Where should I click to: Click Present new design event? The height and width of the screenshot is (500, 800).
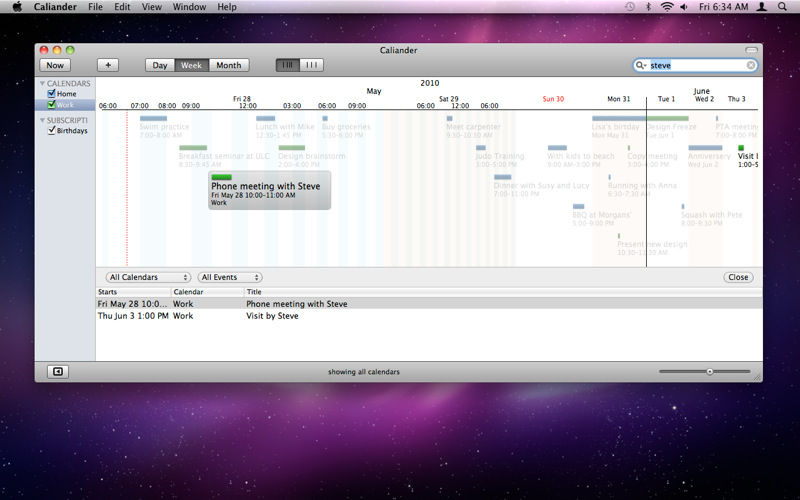pyautogui.click(x=652, y=244)
